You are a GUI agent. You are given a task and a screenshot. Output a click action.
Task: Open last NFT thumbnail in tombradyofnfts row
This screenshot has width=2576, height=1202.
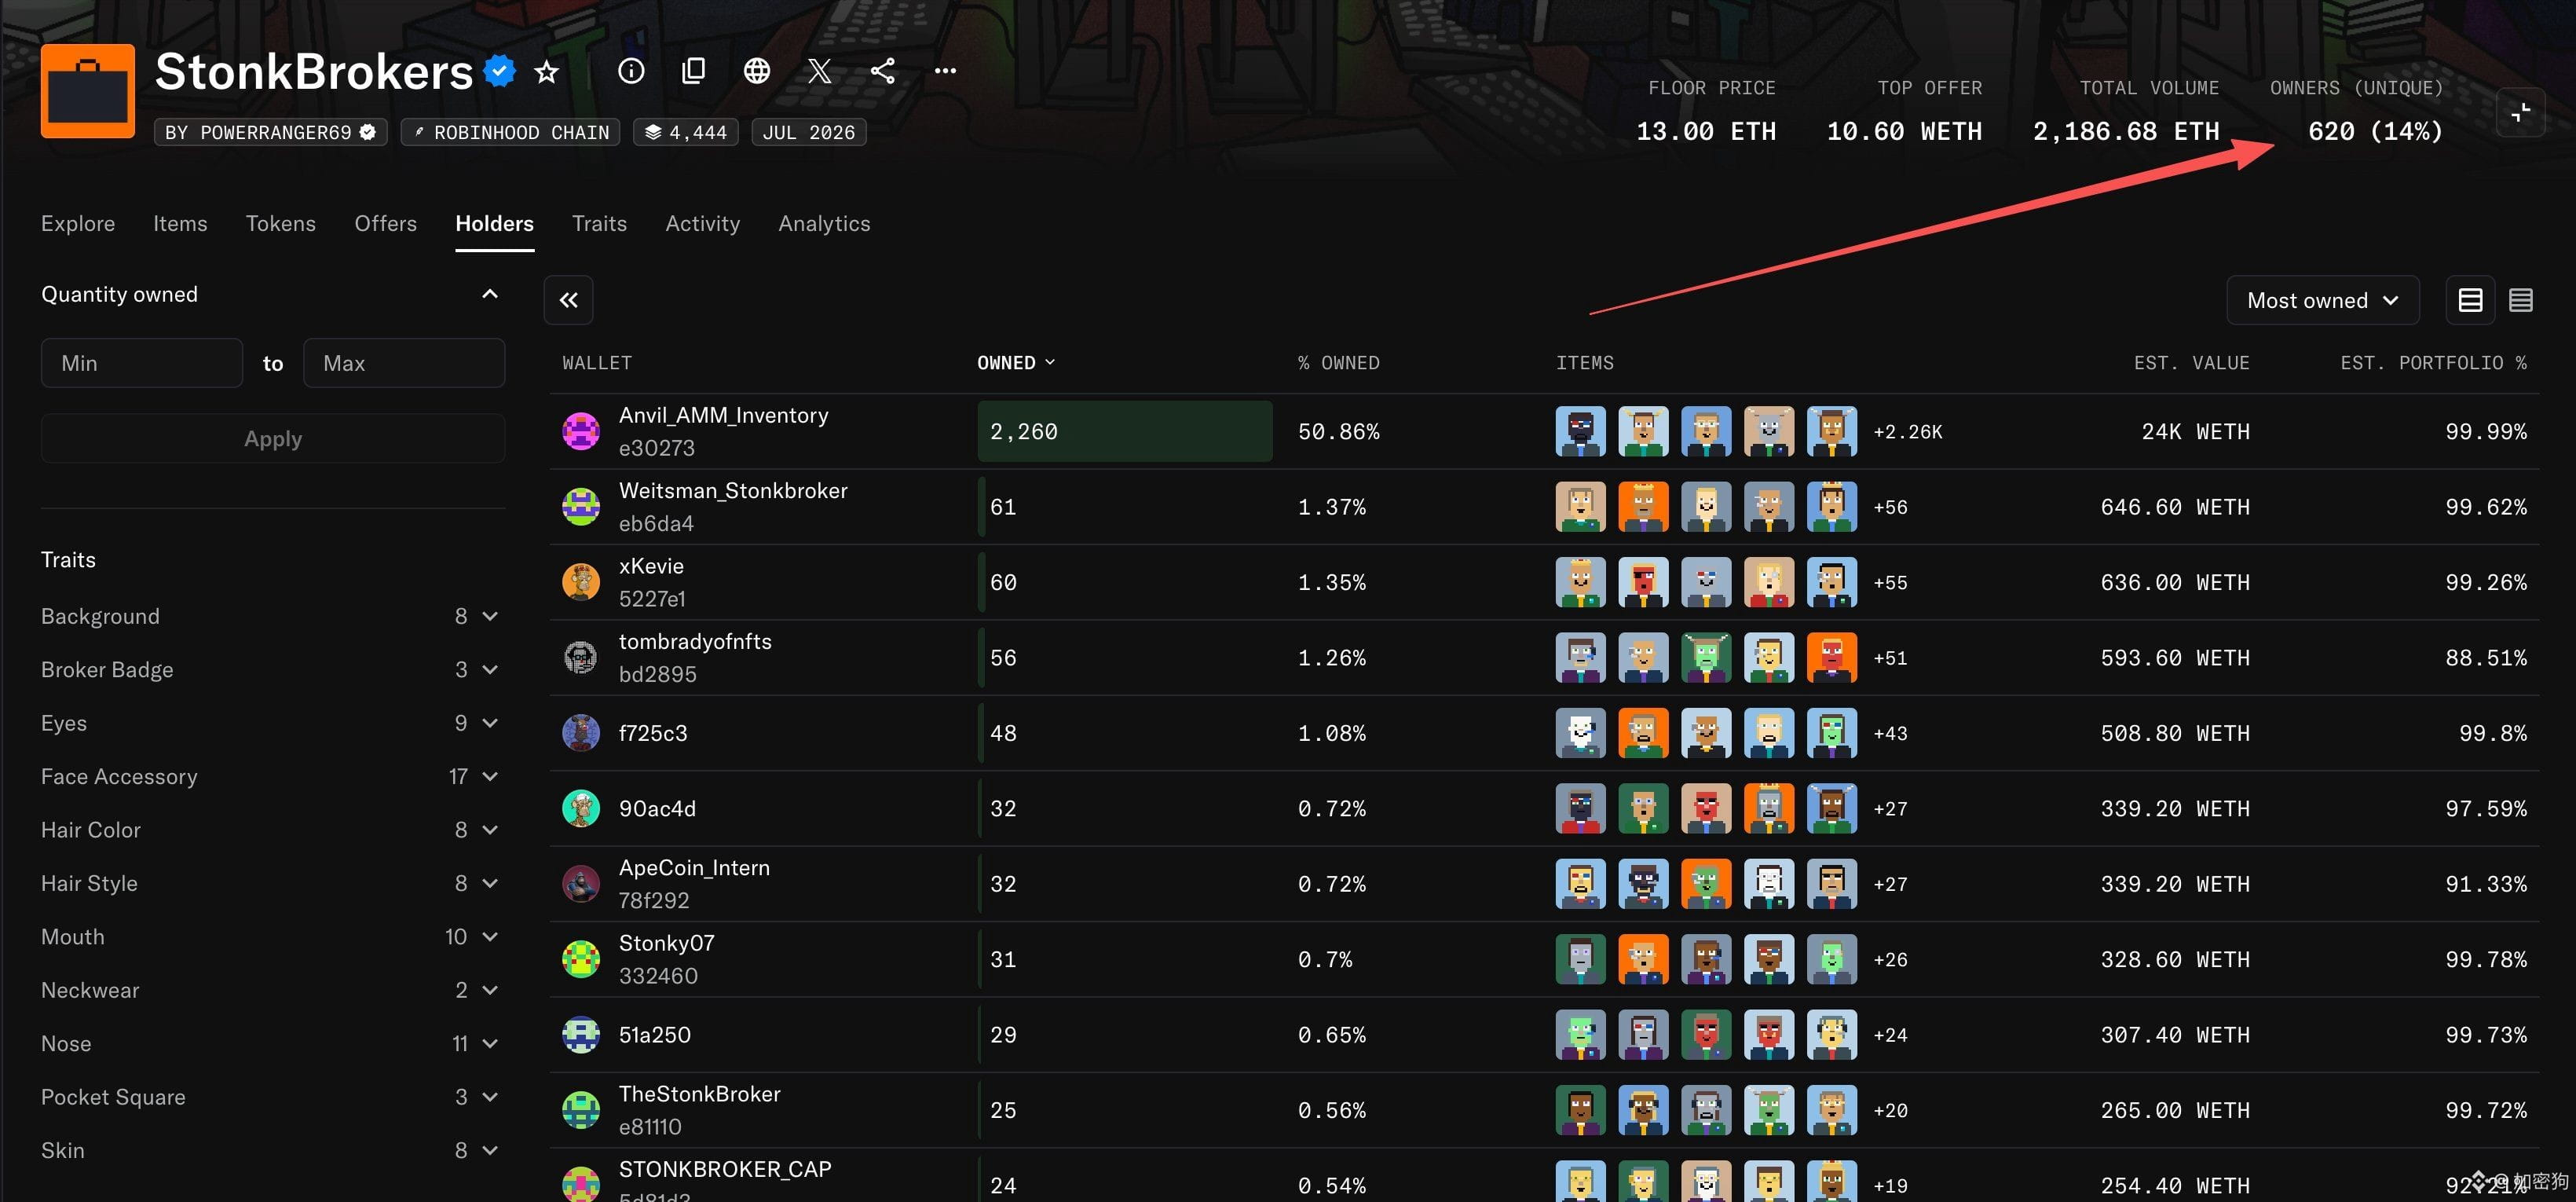(1832, 658)
